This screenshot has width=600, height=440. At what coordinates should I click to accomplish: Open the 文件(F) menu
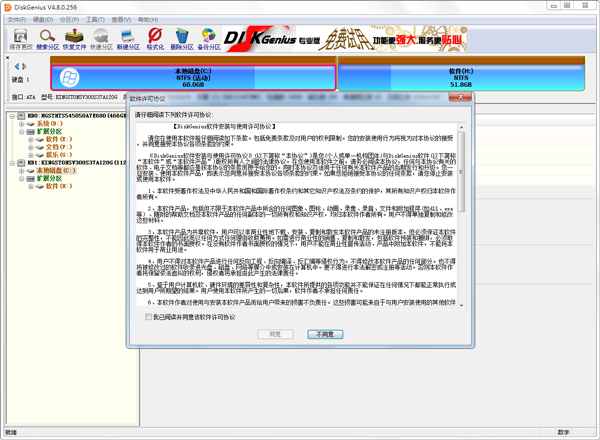click(17, 19)
